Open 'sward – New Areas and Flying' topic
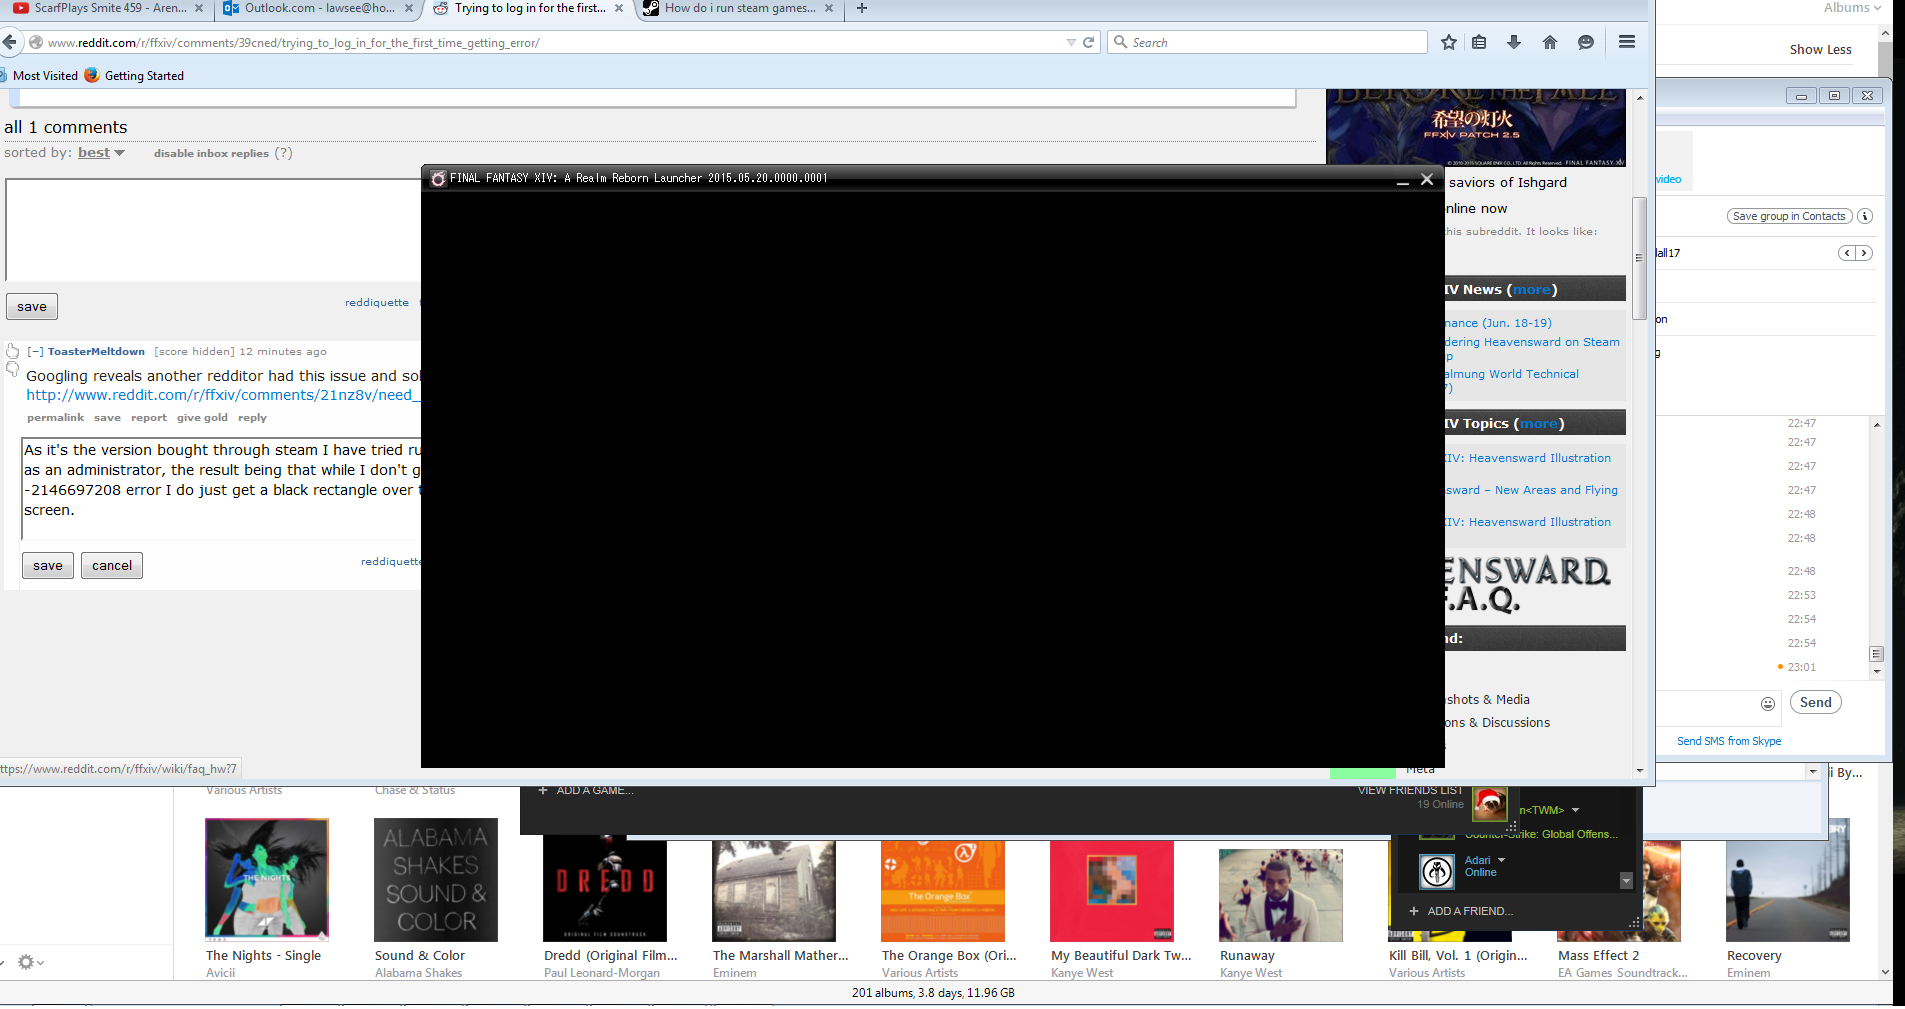Screen dimensions: 1905x1009 tap(1531, 490)
